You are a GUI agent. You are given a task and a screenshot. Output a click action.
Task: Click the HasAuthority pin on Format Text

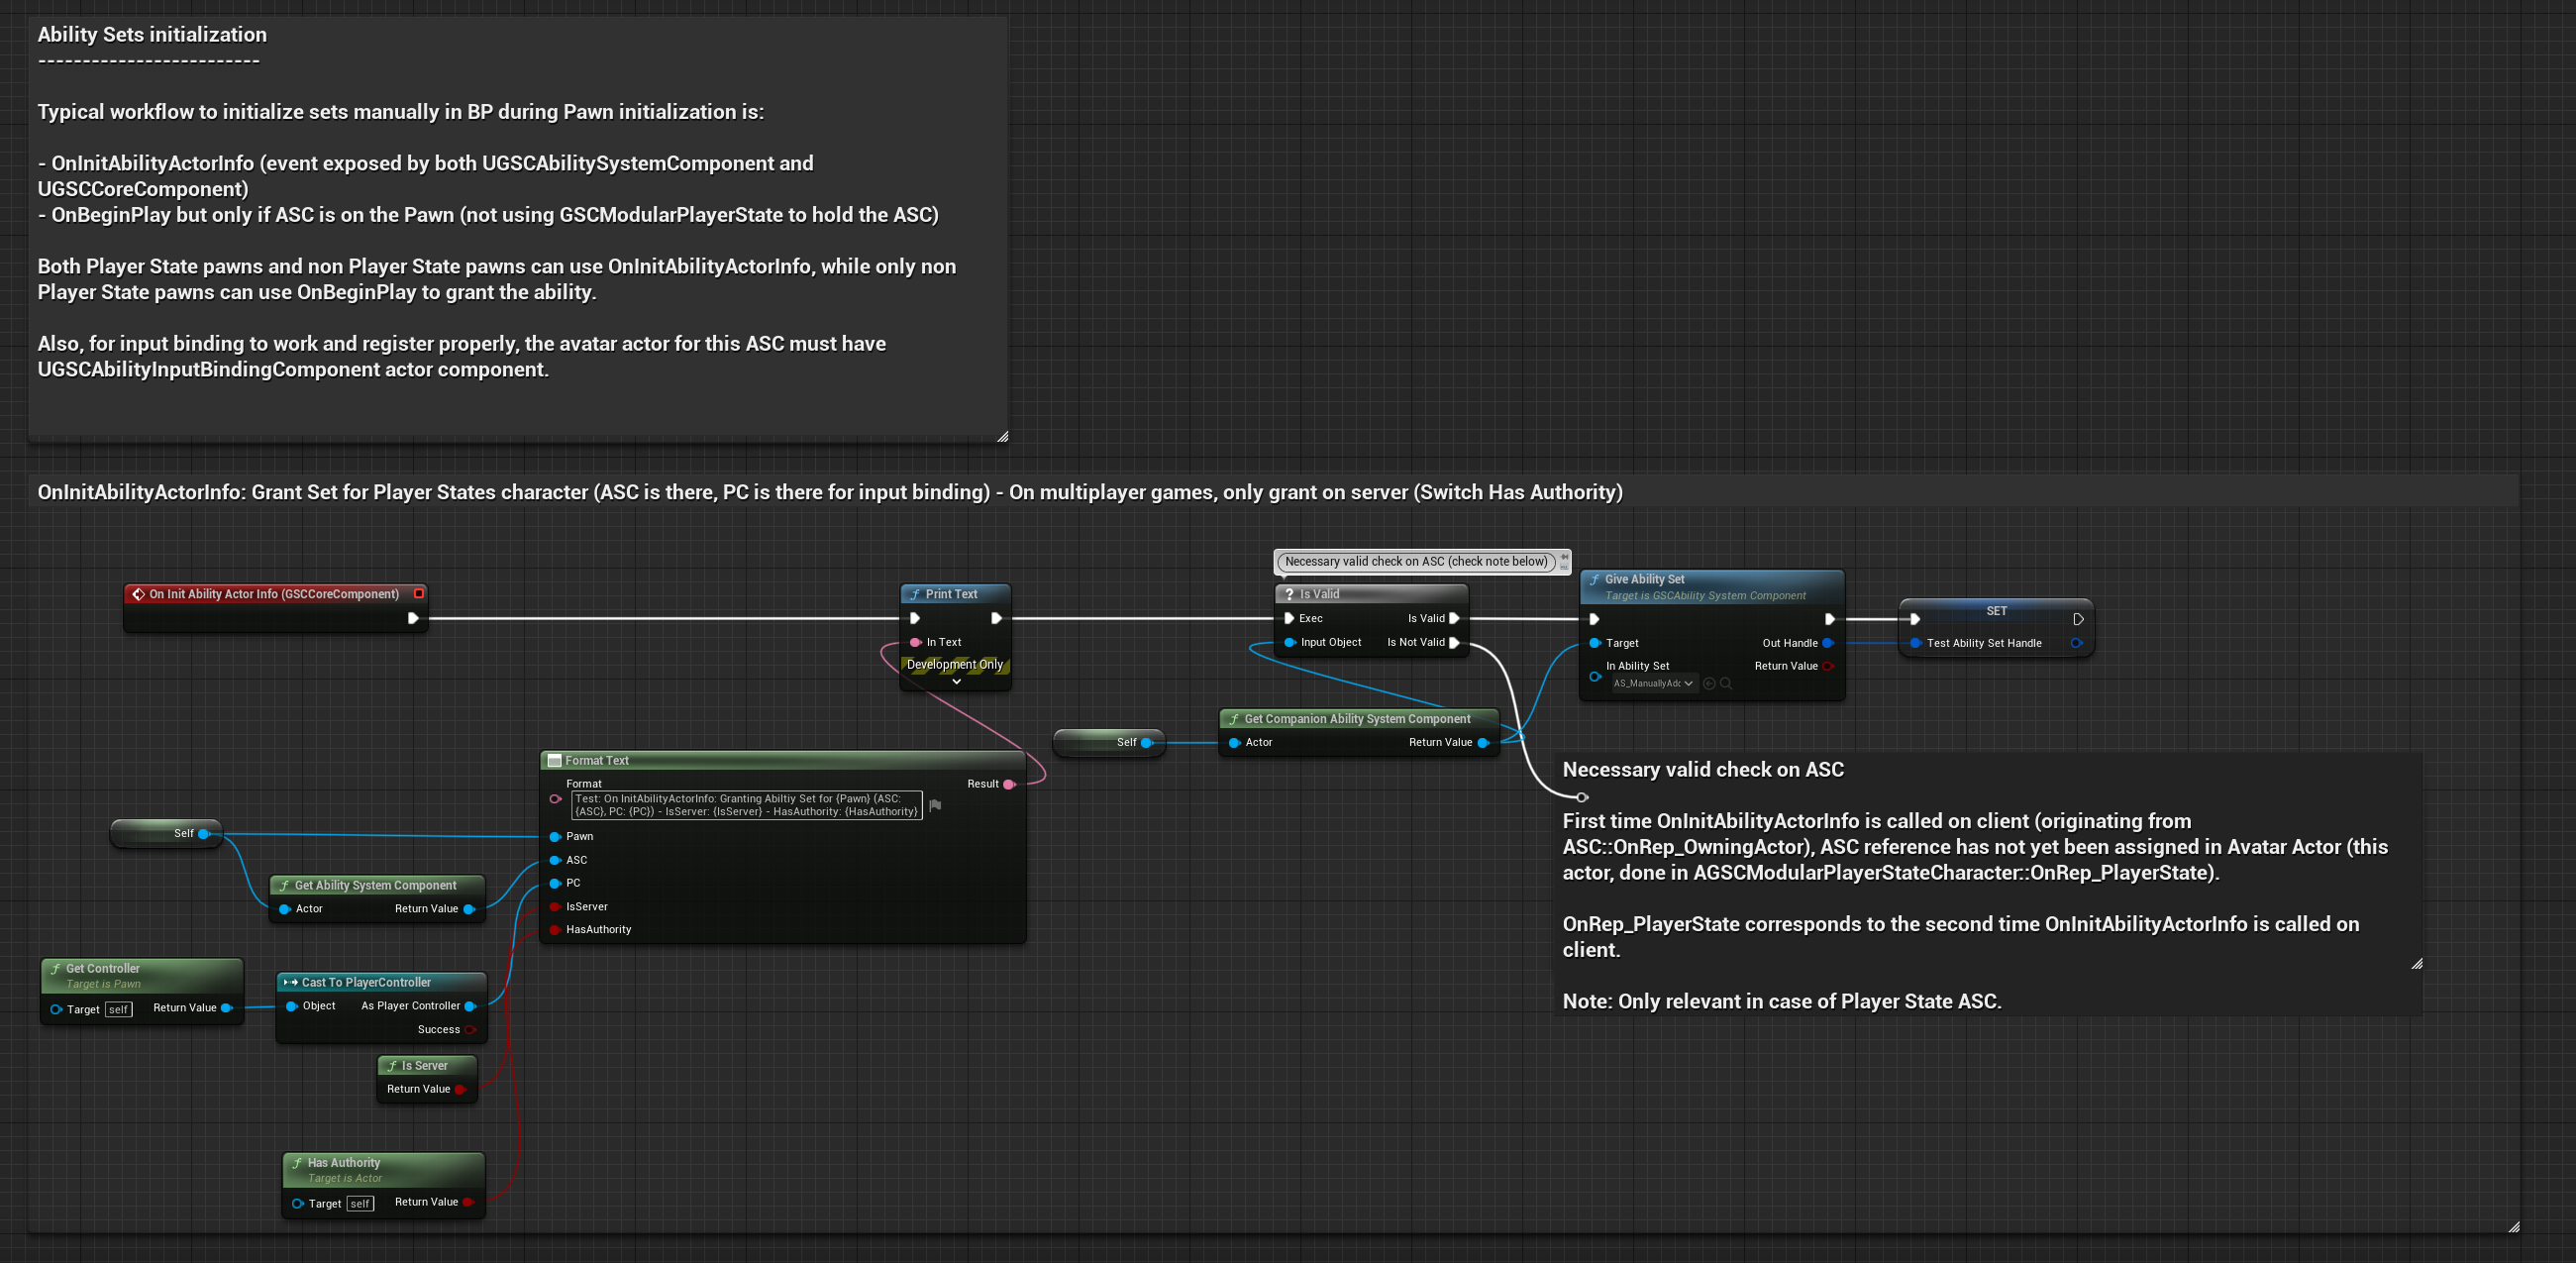555,930
